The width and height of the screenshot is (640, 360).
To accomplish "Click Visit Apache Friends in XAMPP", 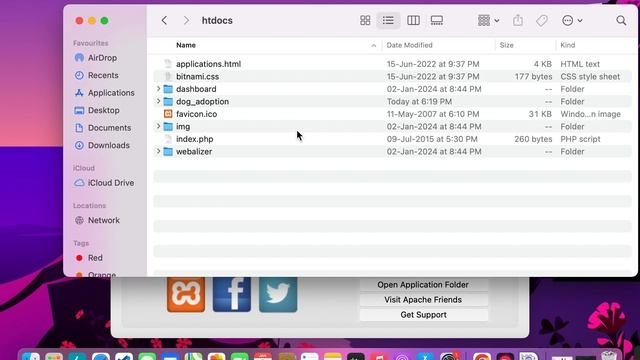I will point(423,300).
